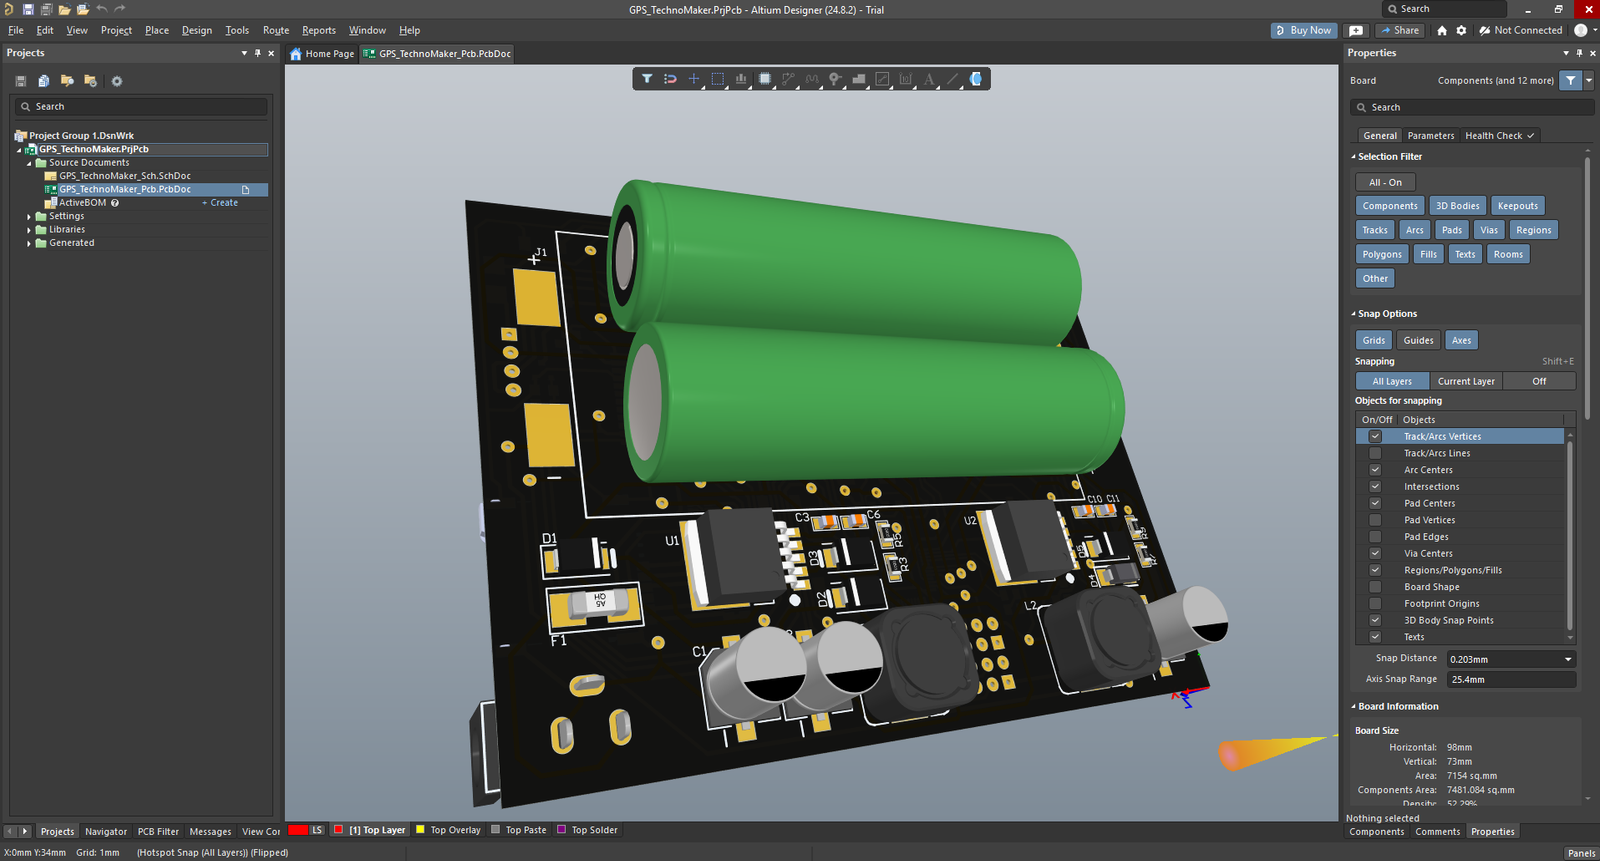
Task: Click the place component chip icon
Action: pos(765,79)
